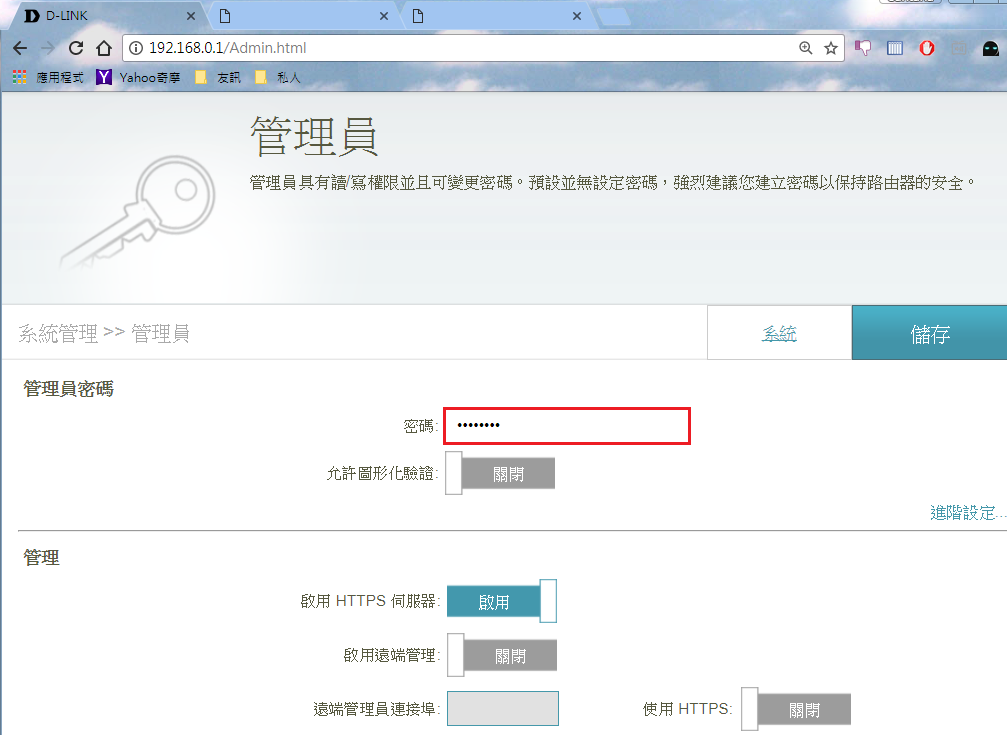This screenshot has width=1007, height=735.
Task: Reload the router admin page
Action: pyautogui.click(x=76, y=48)
